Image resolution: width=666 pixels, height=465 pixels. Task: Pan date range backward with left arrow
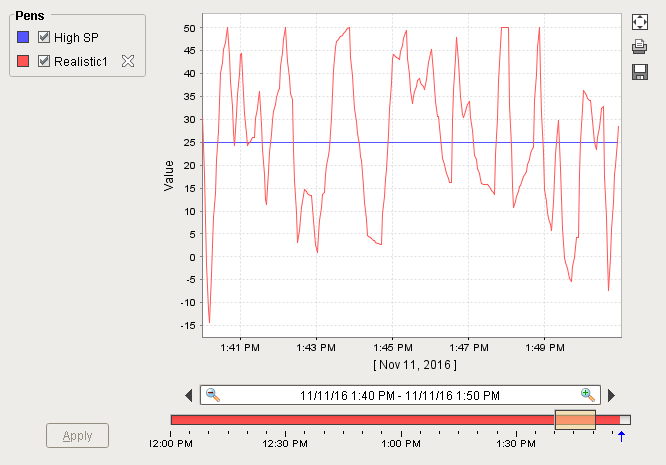tap(189, 395)
